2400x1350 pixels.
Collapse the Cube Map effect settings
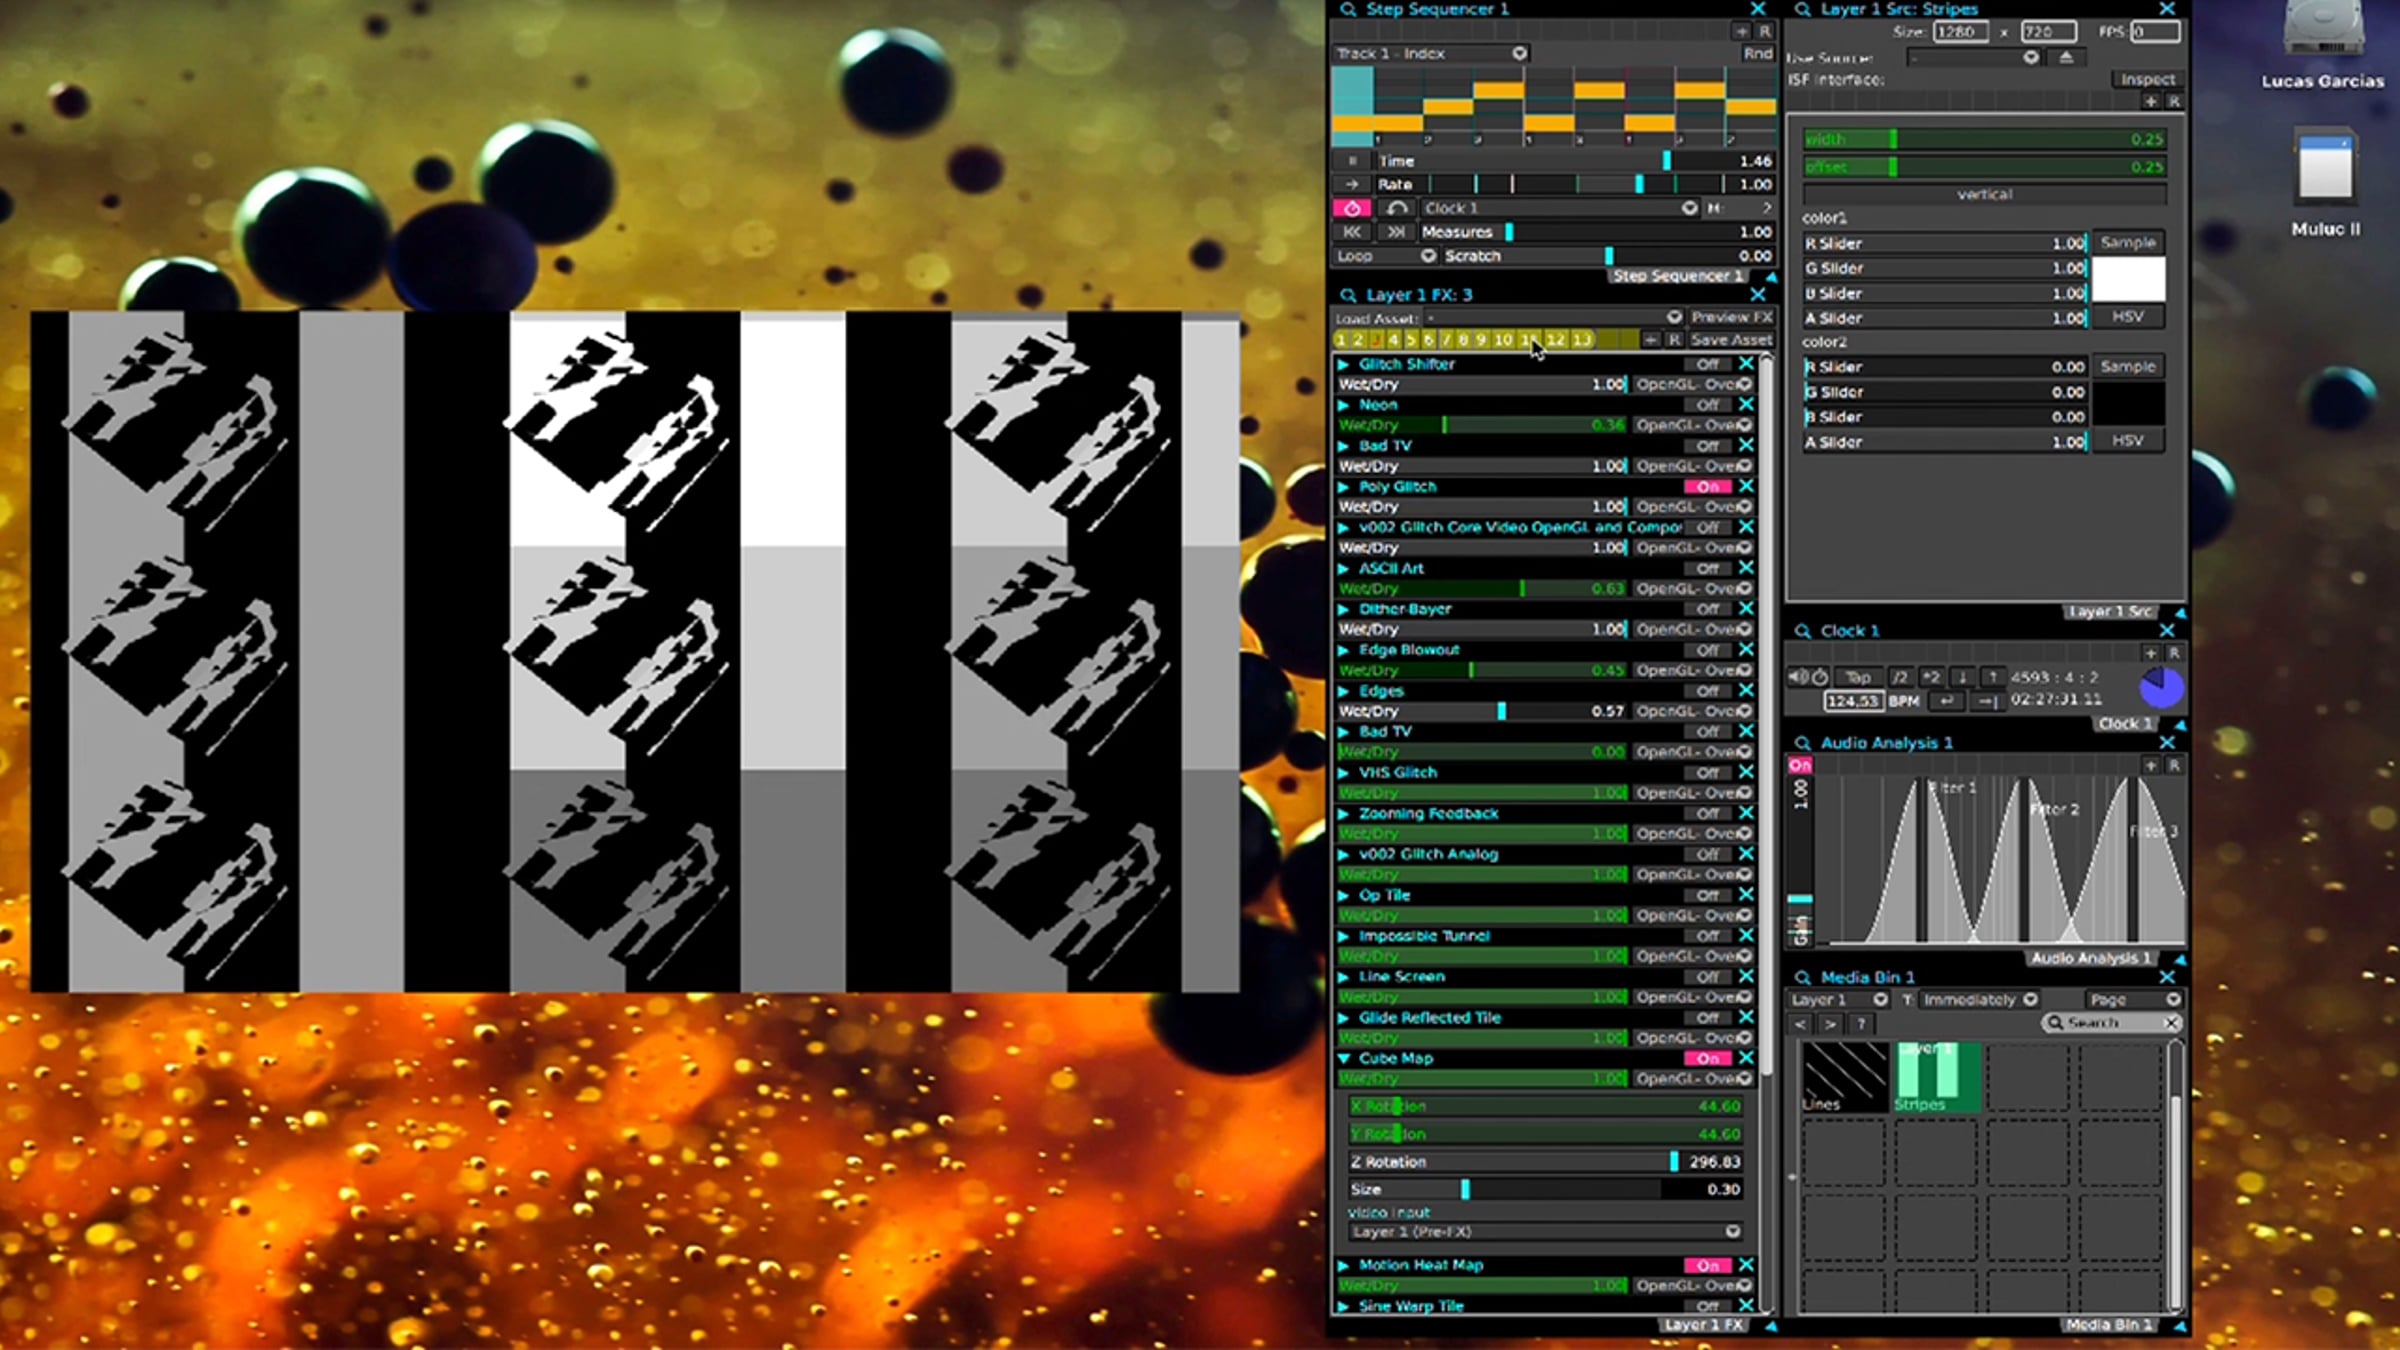(x=1344, y=1058)
